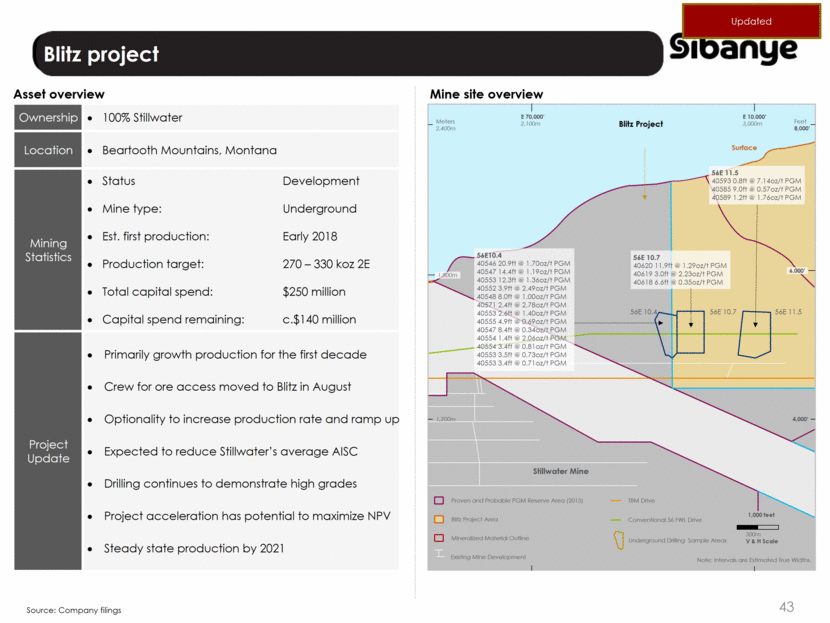Click the red Updated badge
The image size is (830, 623).
coord(751,21)
